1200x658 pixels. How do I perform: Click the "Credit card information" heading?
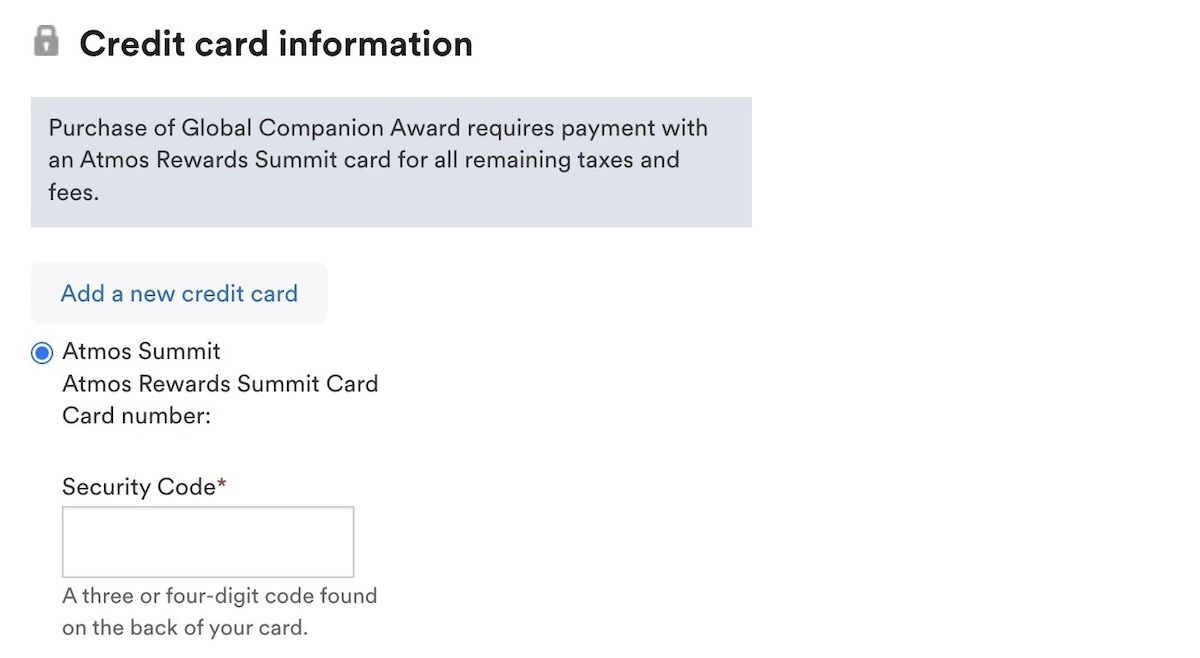(275, 44)
